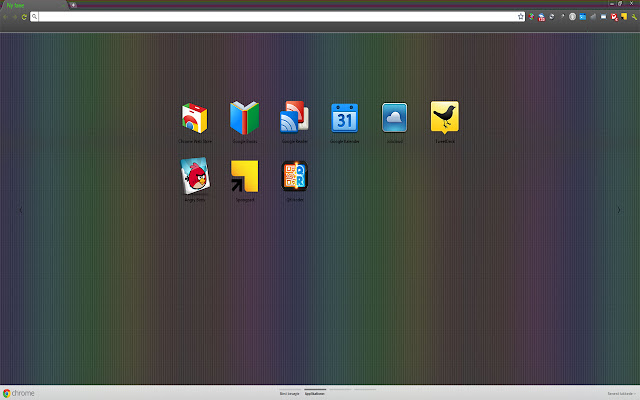Image resolution: width=640 pixels, height=400 pixels.
Task: Click the red checkmark extension icon
Action: tap(614, 17)
